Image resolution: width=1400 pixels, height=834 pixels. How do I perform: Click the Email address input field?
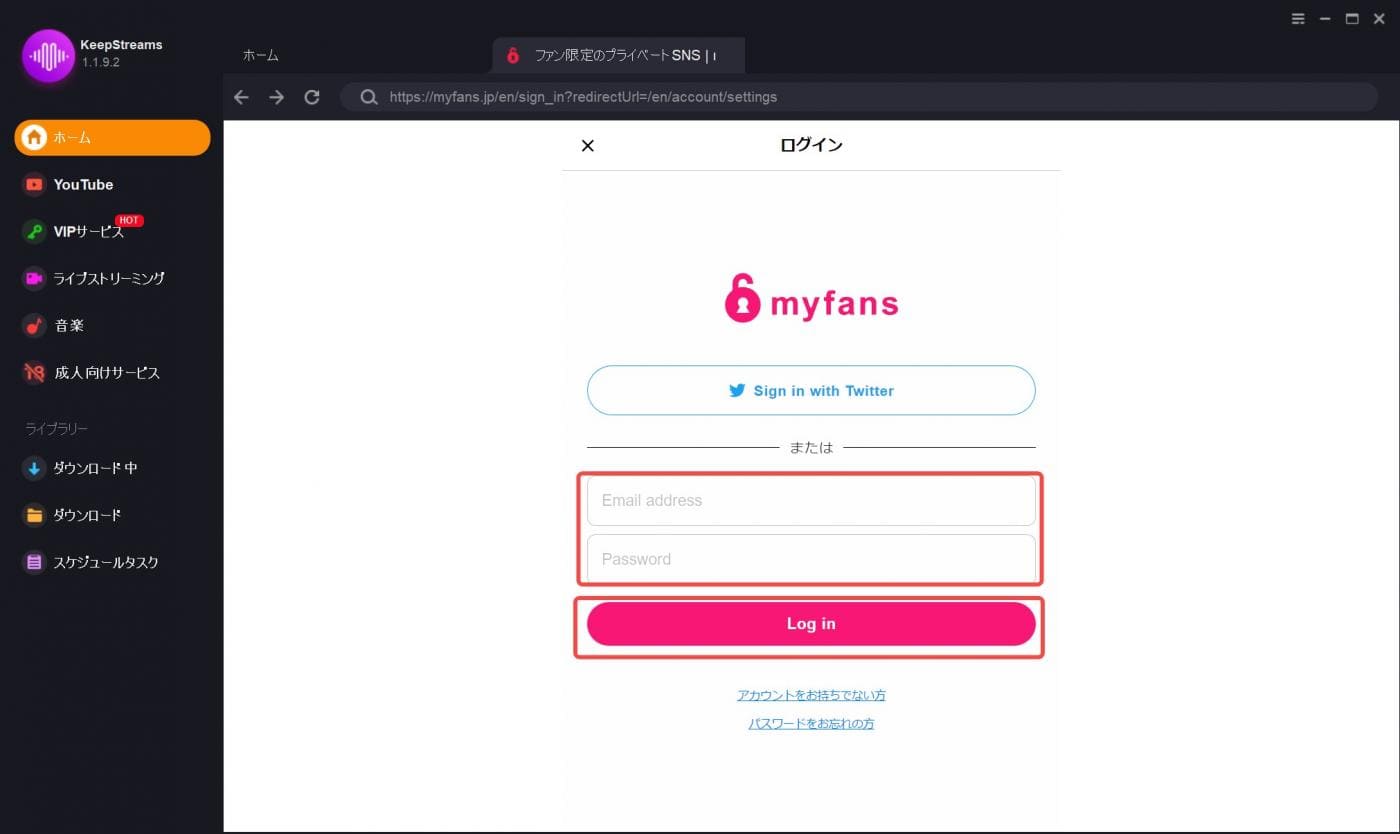pos(810,500)
